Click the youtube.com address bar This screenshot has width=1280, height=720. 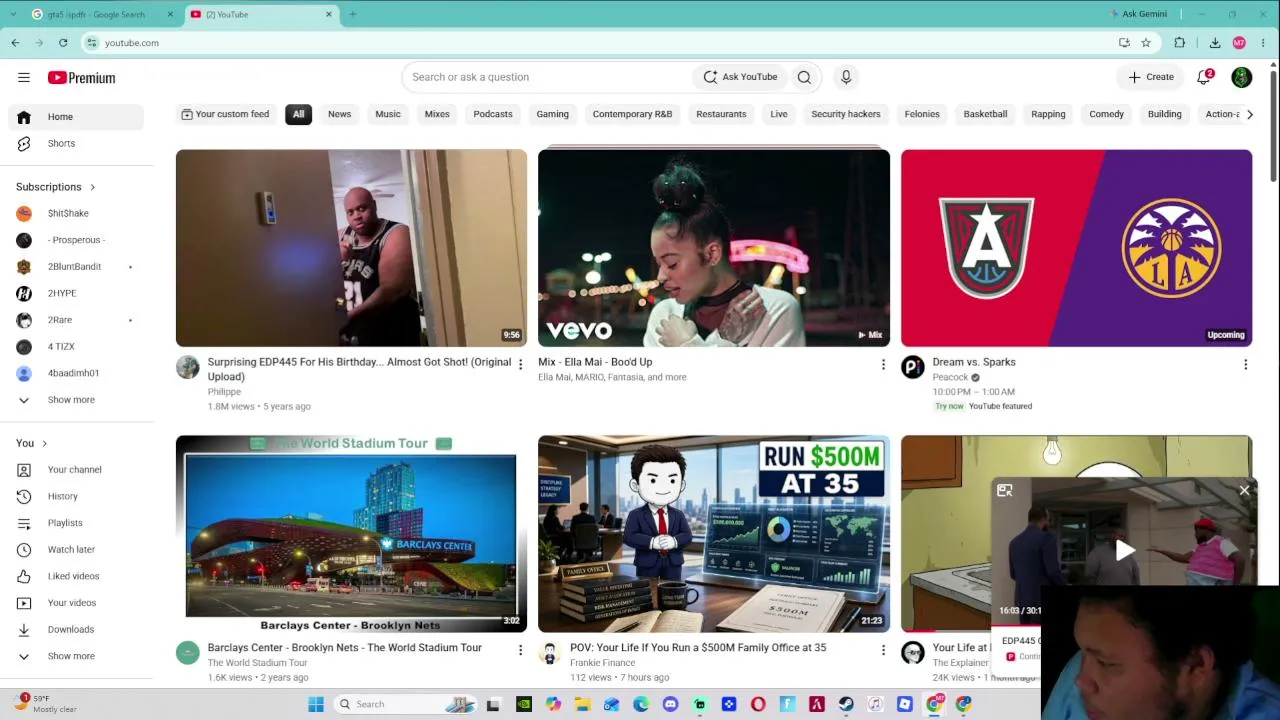coord(600,43)
